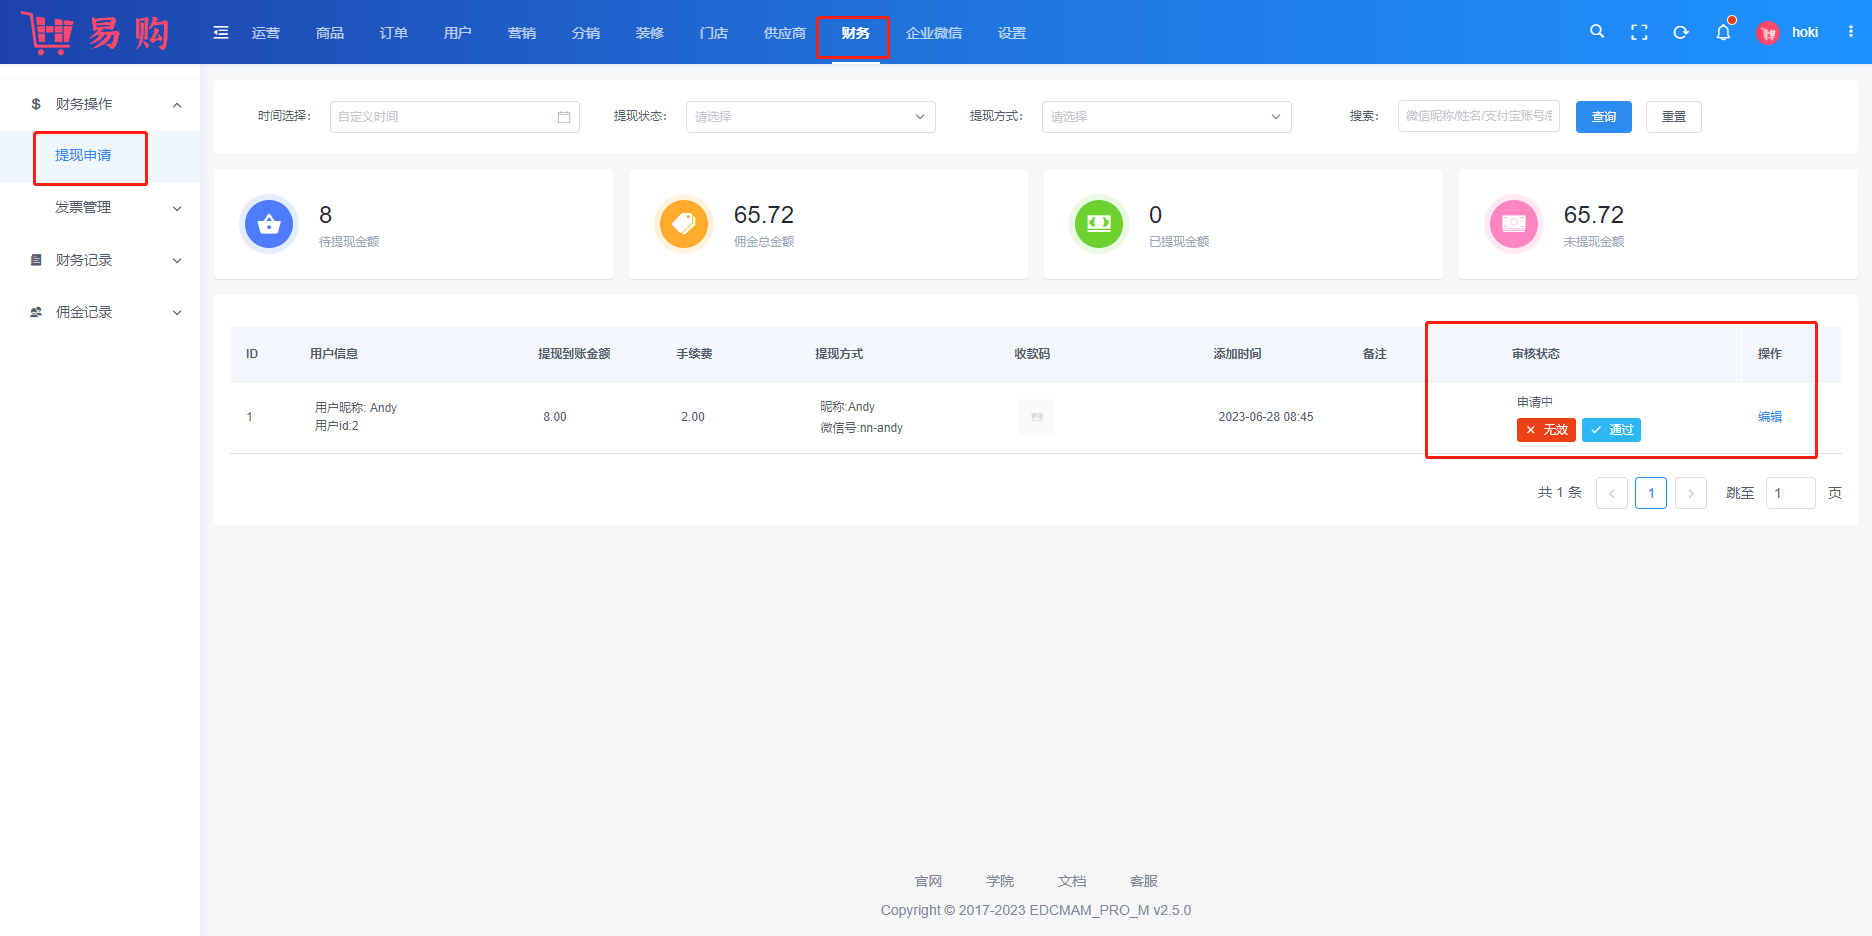The width and height of the screenshot is (1872, 936).
Task: Mark withdrawal as 无效
Action: [1546, 430]
